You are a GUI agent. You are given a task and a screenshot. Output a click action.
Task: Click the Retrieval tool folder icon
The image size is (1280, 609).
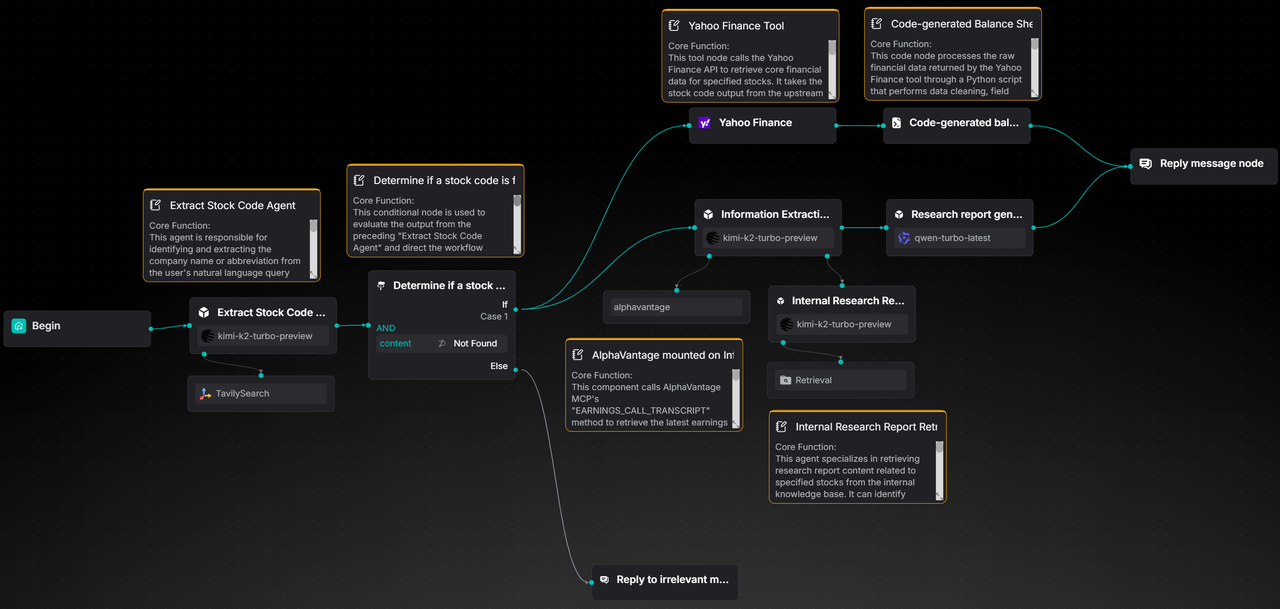pyautogui.click(x=785, y=380)
